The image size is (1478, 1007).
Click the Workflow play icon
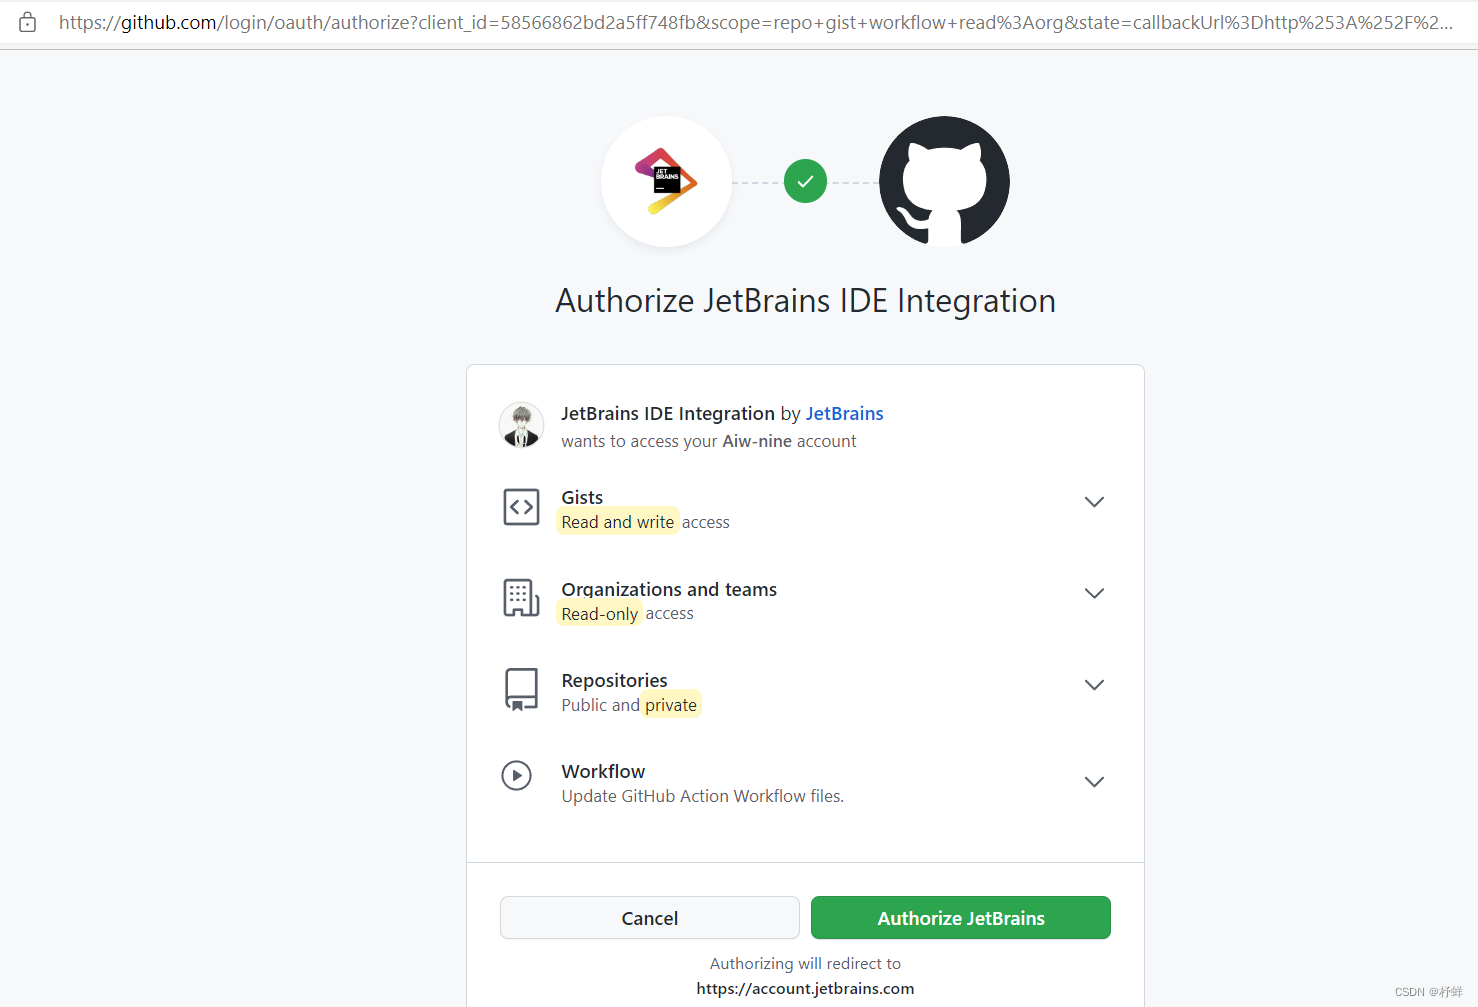coord(517,775)
